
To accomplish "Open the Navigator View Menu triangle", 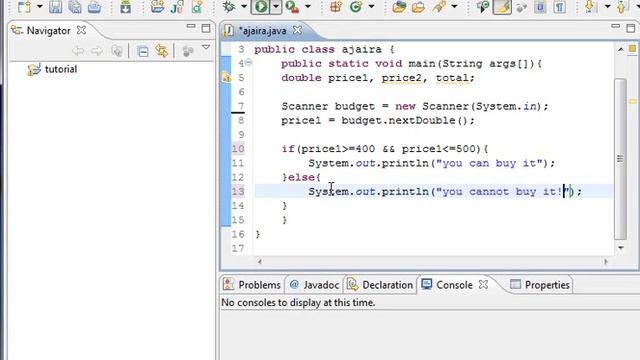I will click(x=206, y=48).
